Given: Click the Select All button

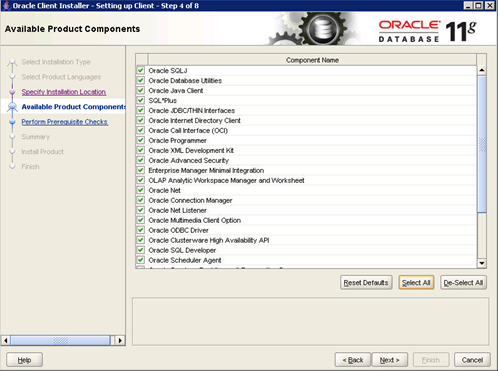Looking at the screenshot, I should tap(416, 283).
